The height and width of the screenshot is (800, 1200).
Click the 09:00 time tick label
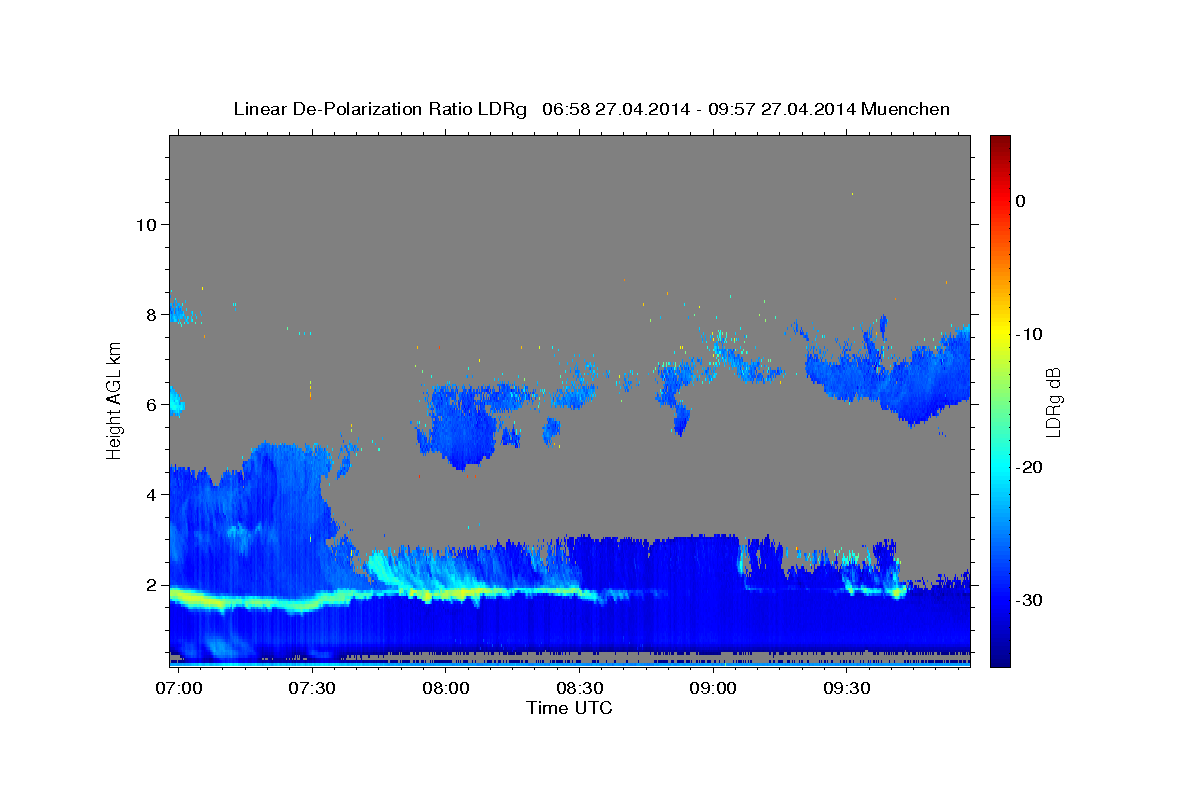[x=712, y=689]
